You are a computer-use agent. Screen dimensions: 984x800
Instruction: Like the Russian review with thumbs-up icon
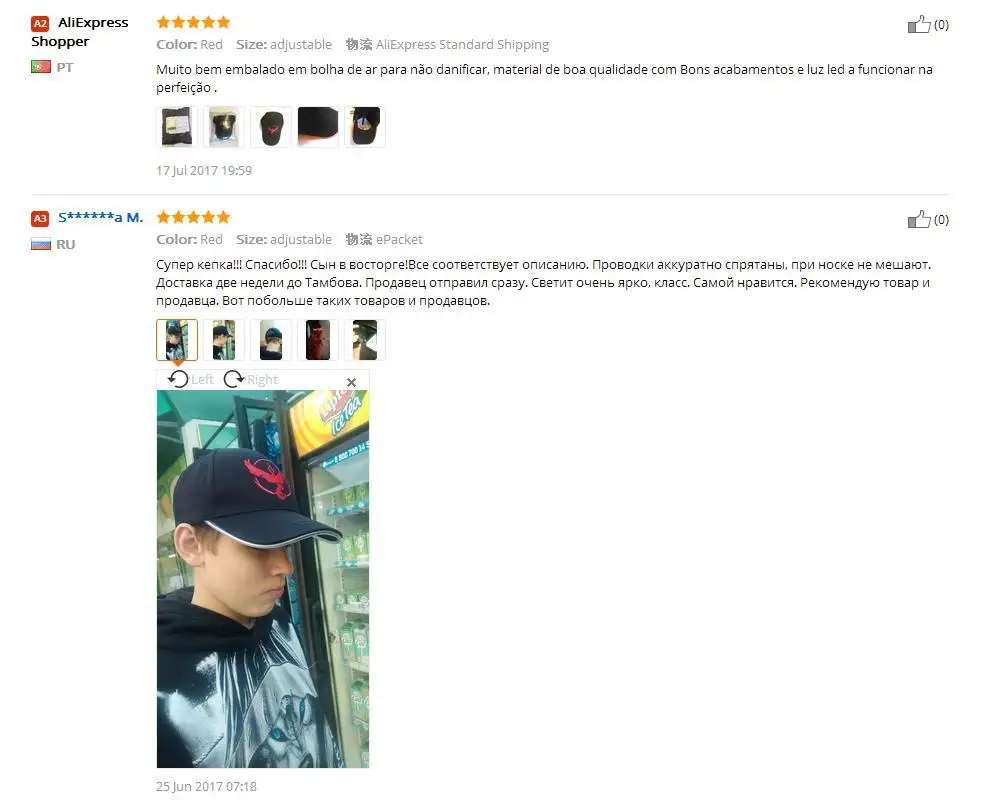tap(919, 220)
